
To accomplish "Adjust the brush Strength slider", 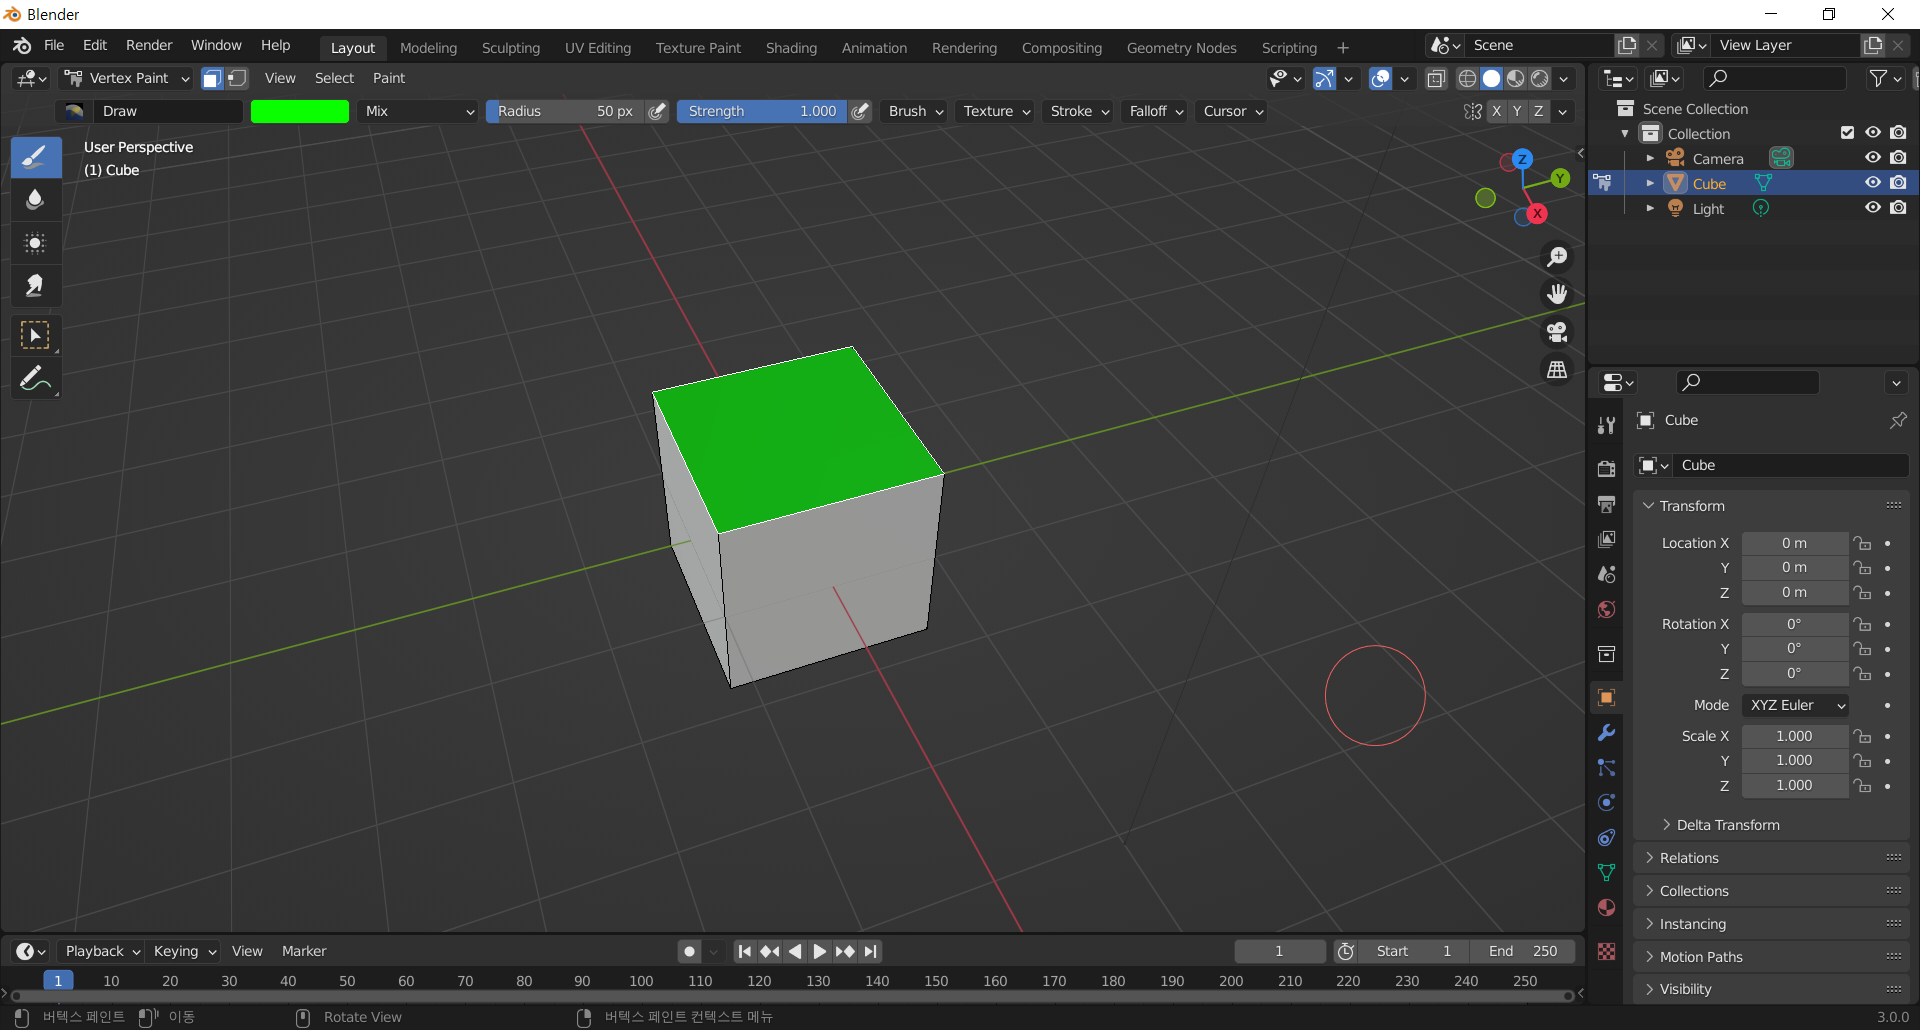I will 762,111.
